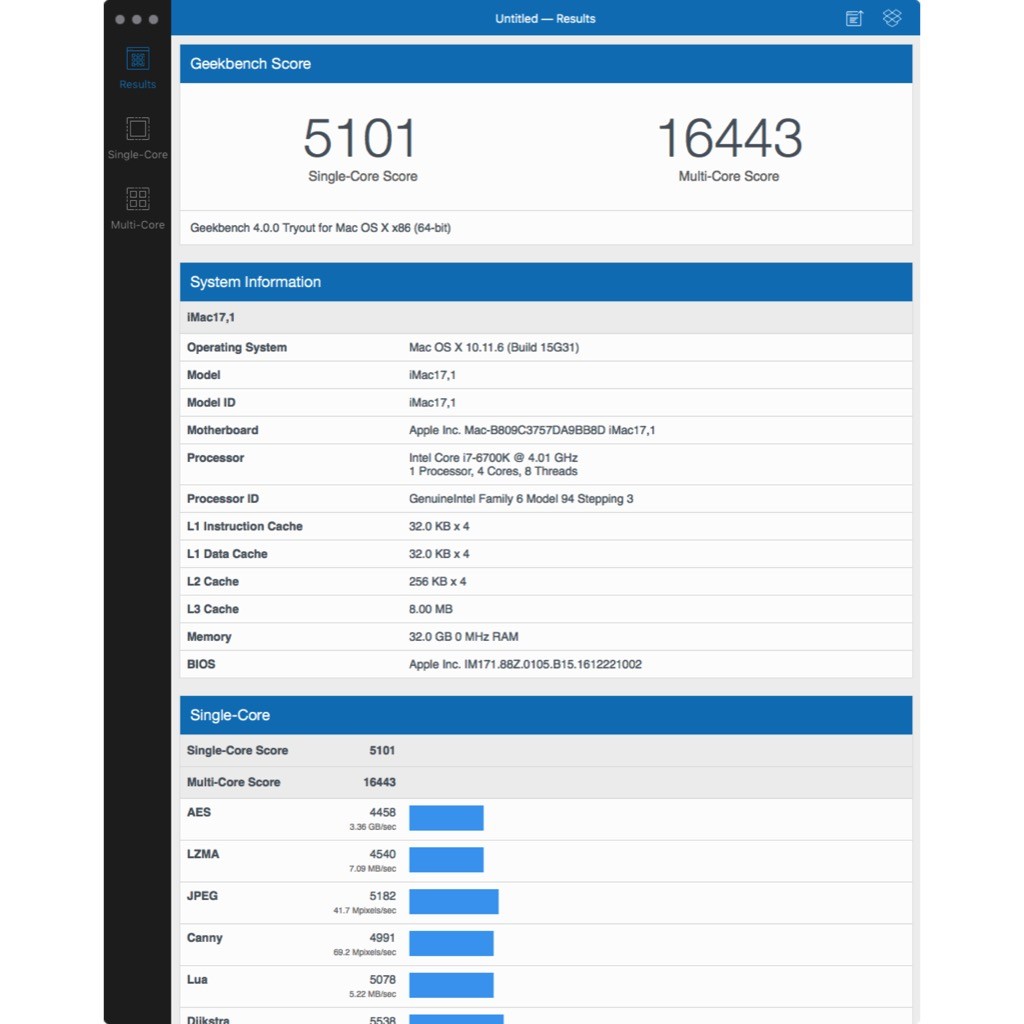
Task: Click the Canny score bar
Action: click(451, 943)
